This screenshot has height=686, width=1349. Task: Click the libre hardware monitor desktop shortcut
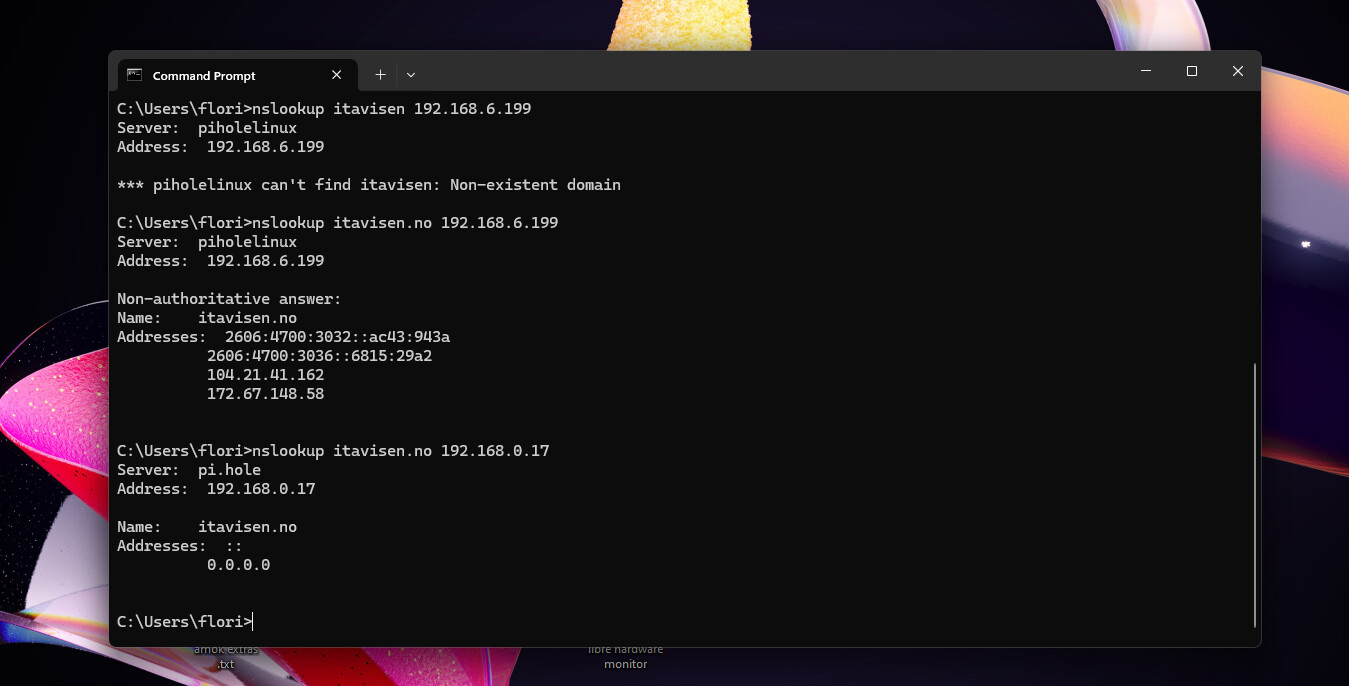click(x=625, y=657)
